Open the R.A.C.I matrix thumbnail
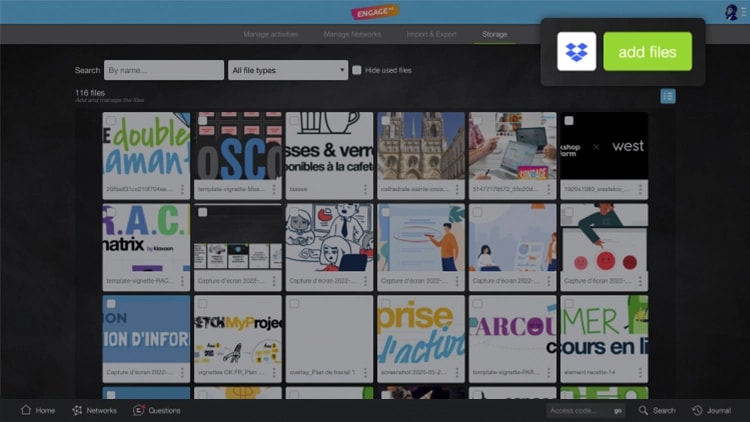The width and height of the screenshot is (750, 422). pos(146,238)
